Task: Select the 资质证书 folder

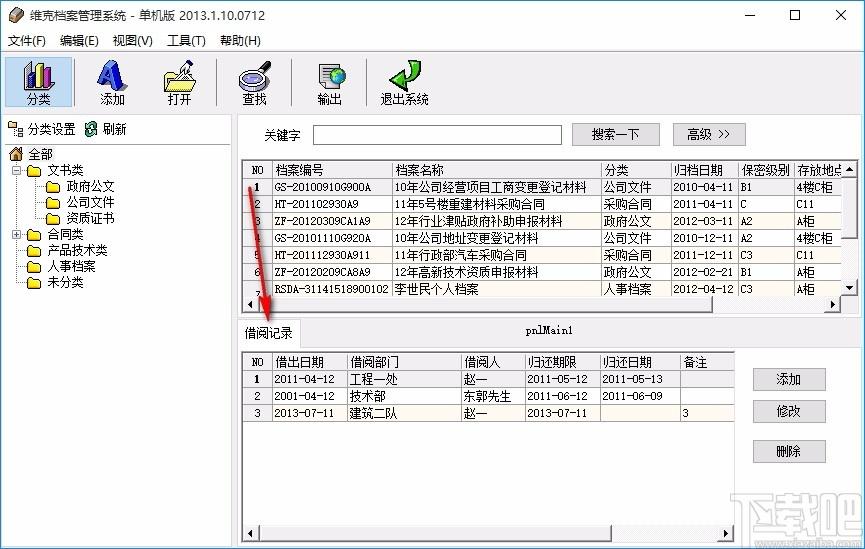Action: [x=81, y=218]
